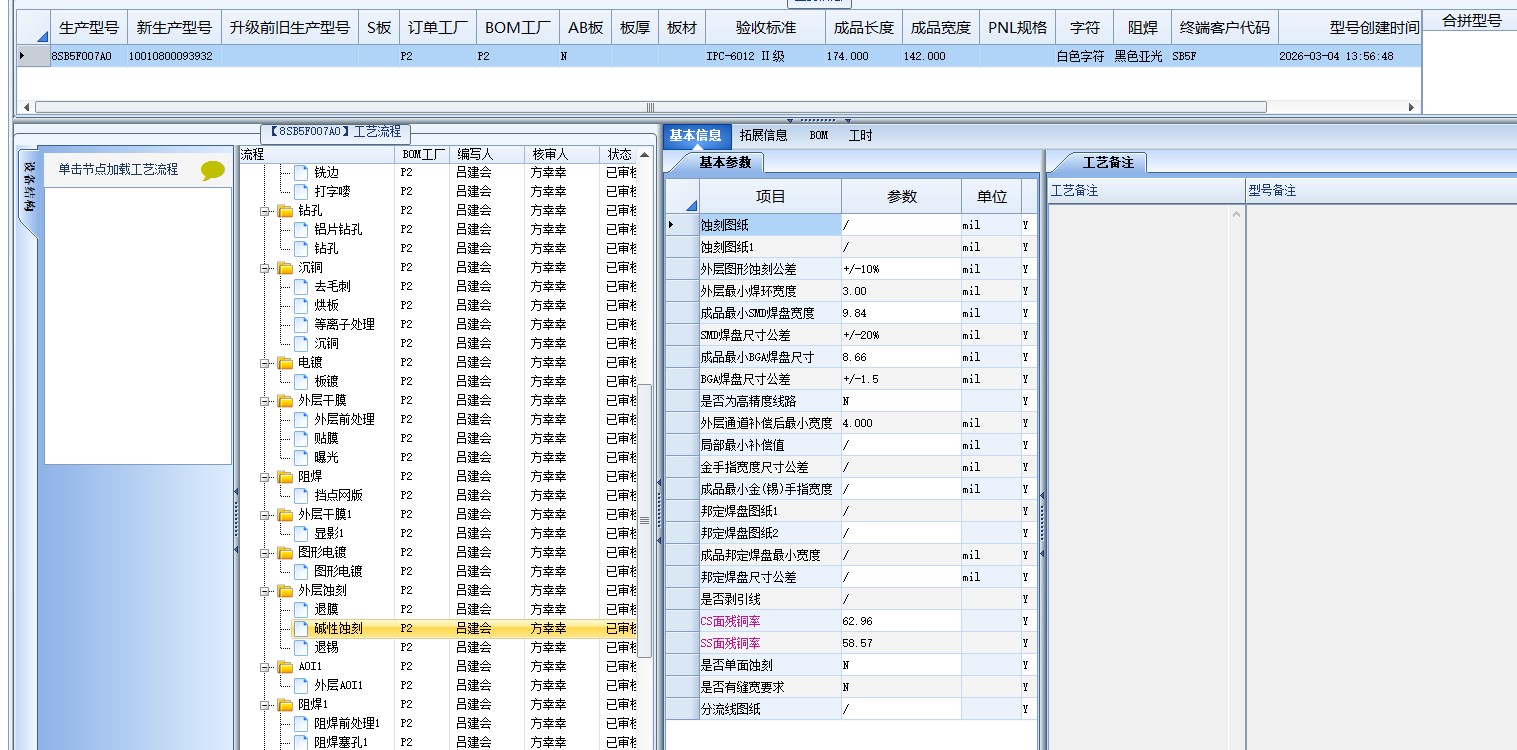The height and width of the screenshot is (750, 1517).
Task: Click the document icon beside 打字唛
Action: (x=301, y=192)
